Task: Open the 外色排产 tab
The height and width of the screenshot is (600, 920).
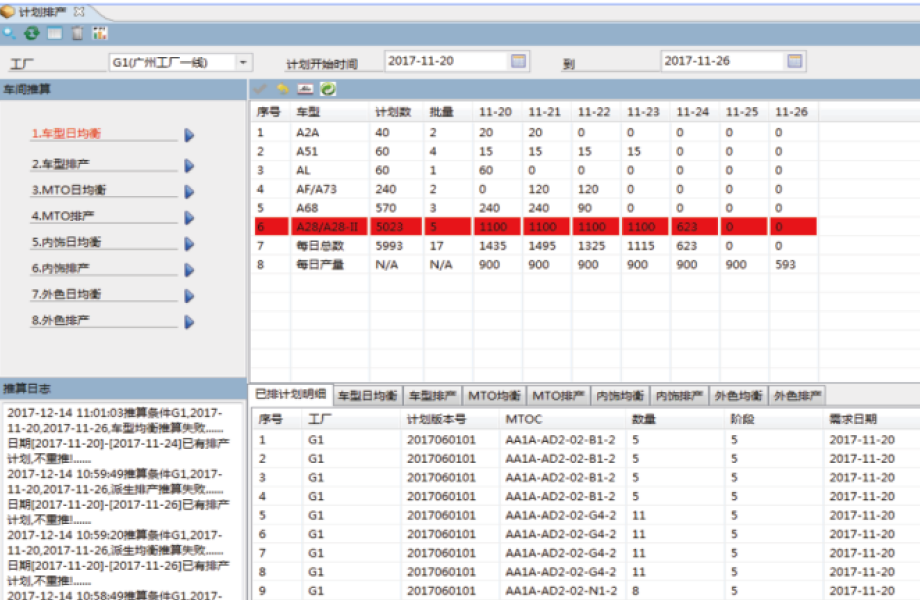Action: click(x=797, y=395)
